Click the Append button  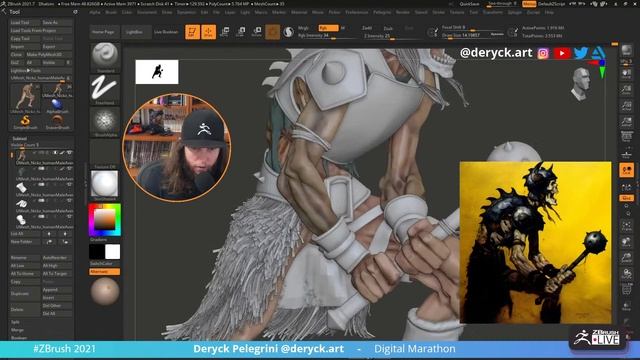coord(57,290)
